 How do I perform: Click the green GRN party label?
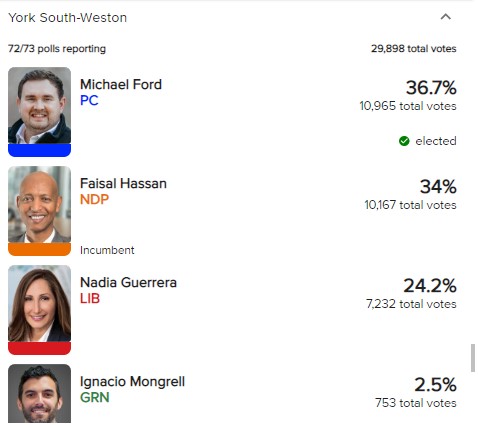pyautogui.click(x=95, y=397)
